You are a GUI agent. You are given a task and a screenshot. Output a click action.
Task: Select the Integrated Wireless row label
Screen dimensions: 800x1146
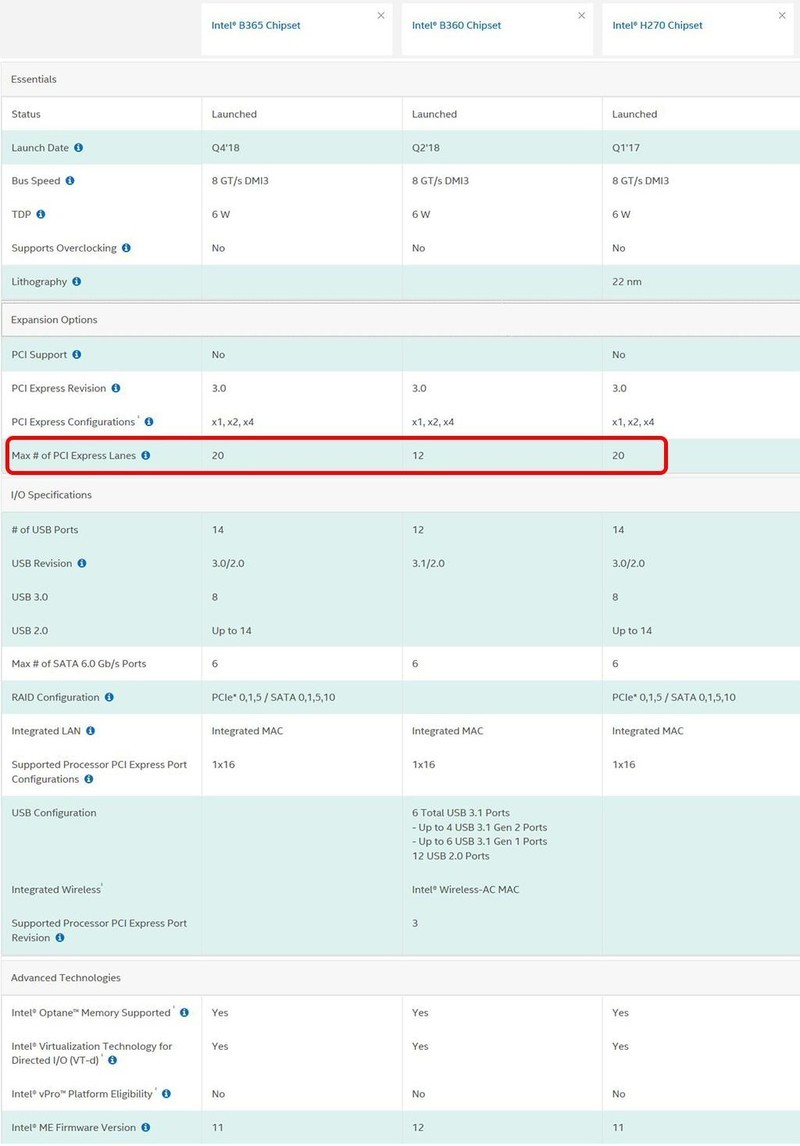pyautogui.click(x=56, y=889)
